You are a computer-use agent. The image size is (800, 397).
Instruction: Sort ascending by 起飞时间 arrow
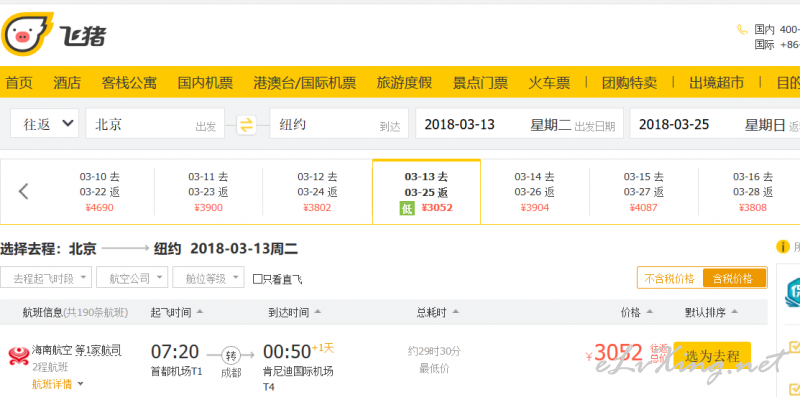[199, 312]
